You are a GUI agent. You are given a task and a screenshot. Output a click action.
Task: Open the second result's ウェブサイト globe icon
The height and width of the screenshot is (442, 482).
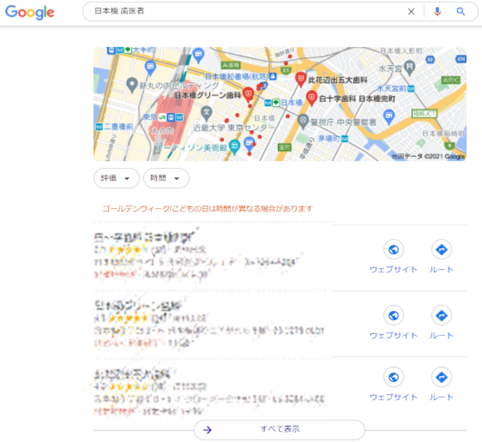click(x=394, y=315)
